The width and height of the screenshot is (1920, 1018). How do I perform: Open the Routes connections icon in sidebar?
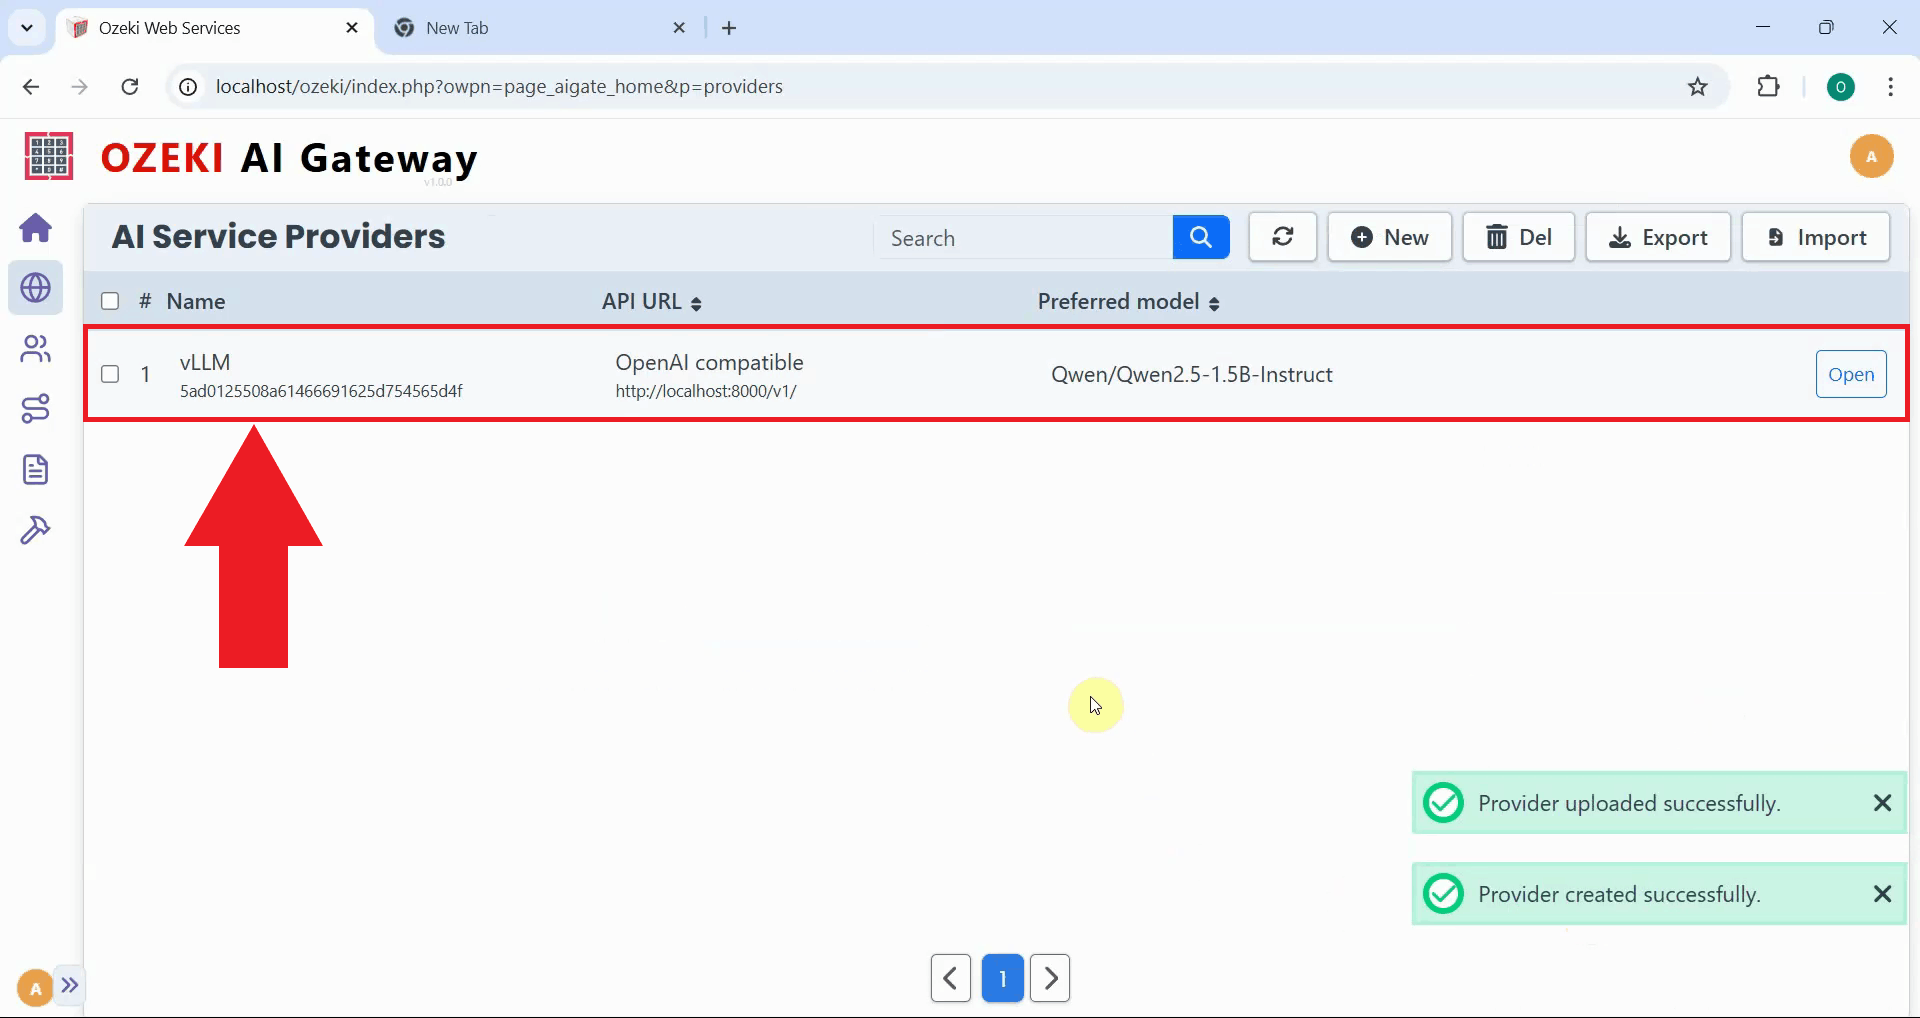click(x=36, y=408)
